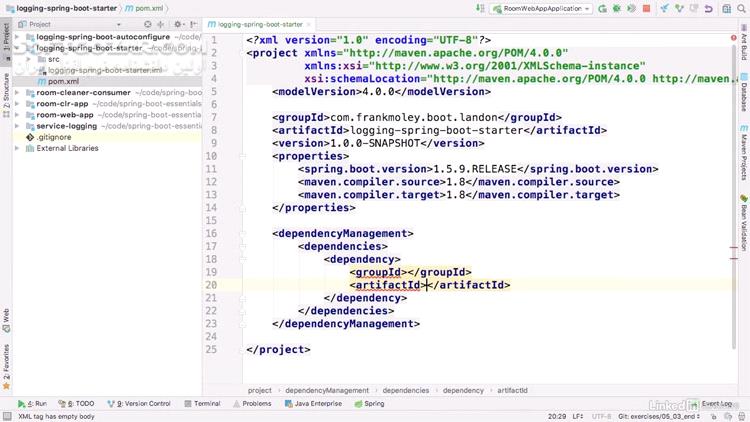The image size is (750, 422).
Task: Click the Build Project arrow icon
Action: click(480, 9)
